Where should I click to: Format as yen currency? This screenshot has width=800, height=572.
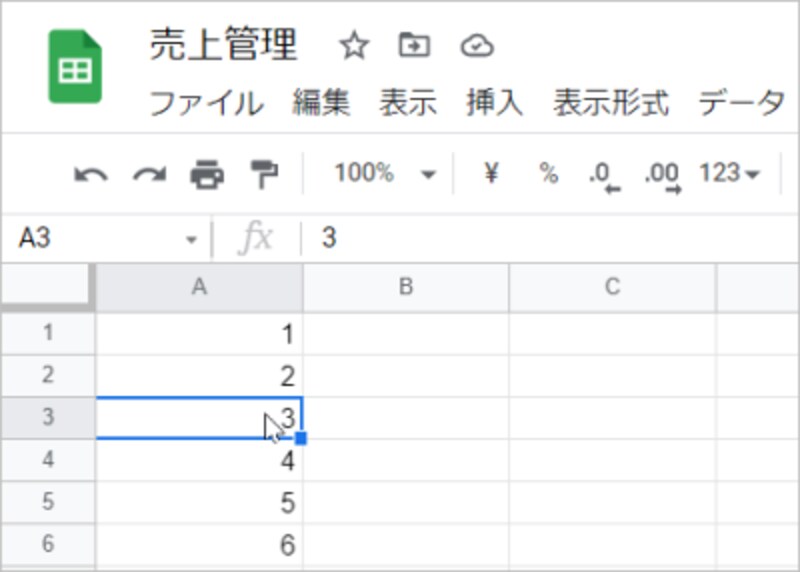click(491, 173)
